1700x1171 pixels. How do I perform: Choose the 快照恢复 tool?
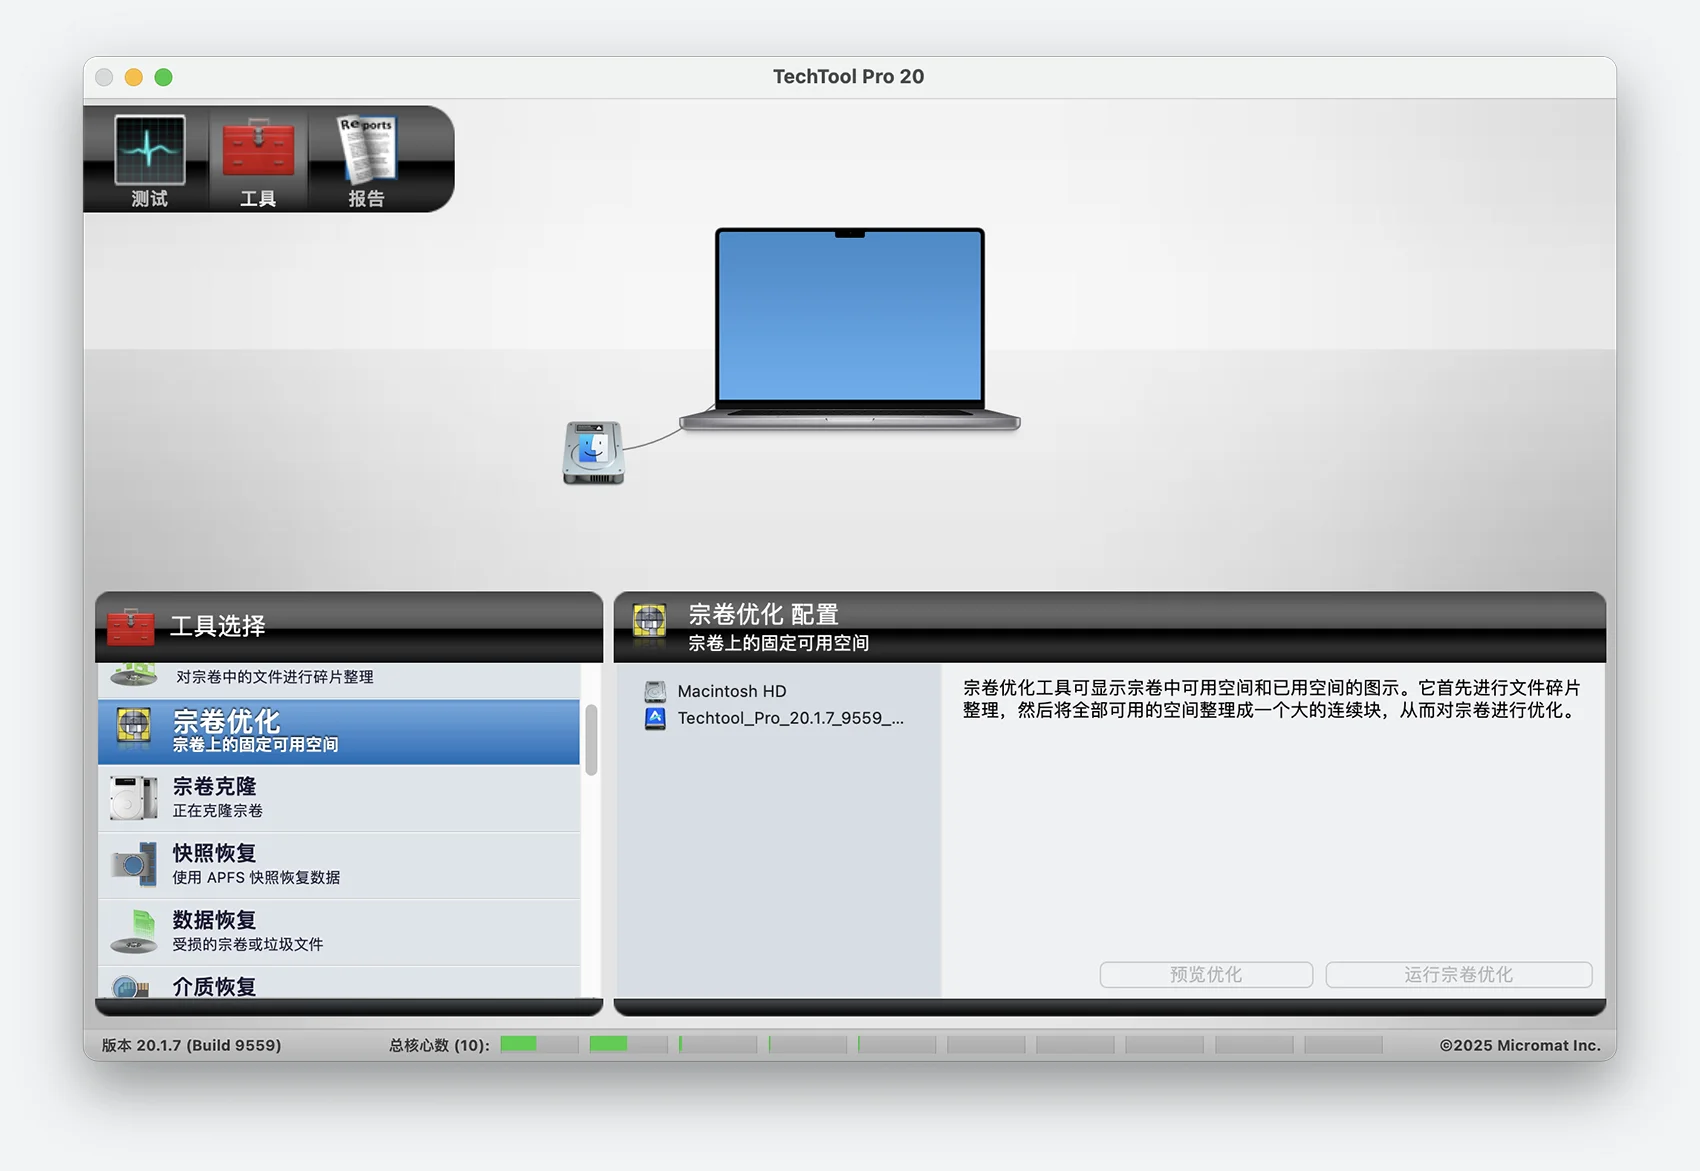coord(339,865)
